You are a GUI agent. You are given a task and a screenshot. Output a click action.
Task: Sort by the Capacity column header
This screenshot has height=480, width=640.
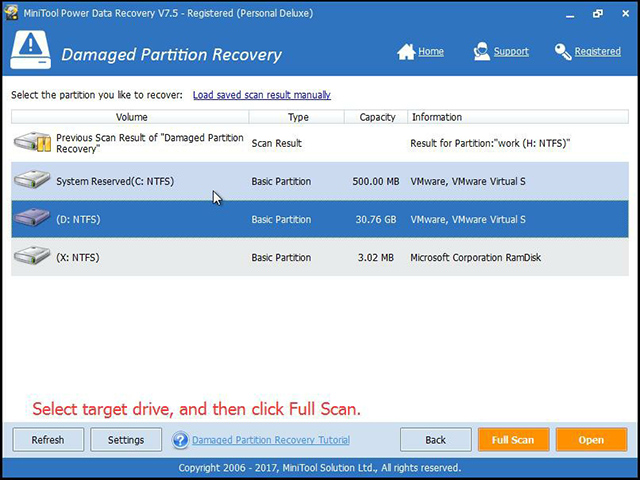click(x=377, y=117)
